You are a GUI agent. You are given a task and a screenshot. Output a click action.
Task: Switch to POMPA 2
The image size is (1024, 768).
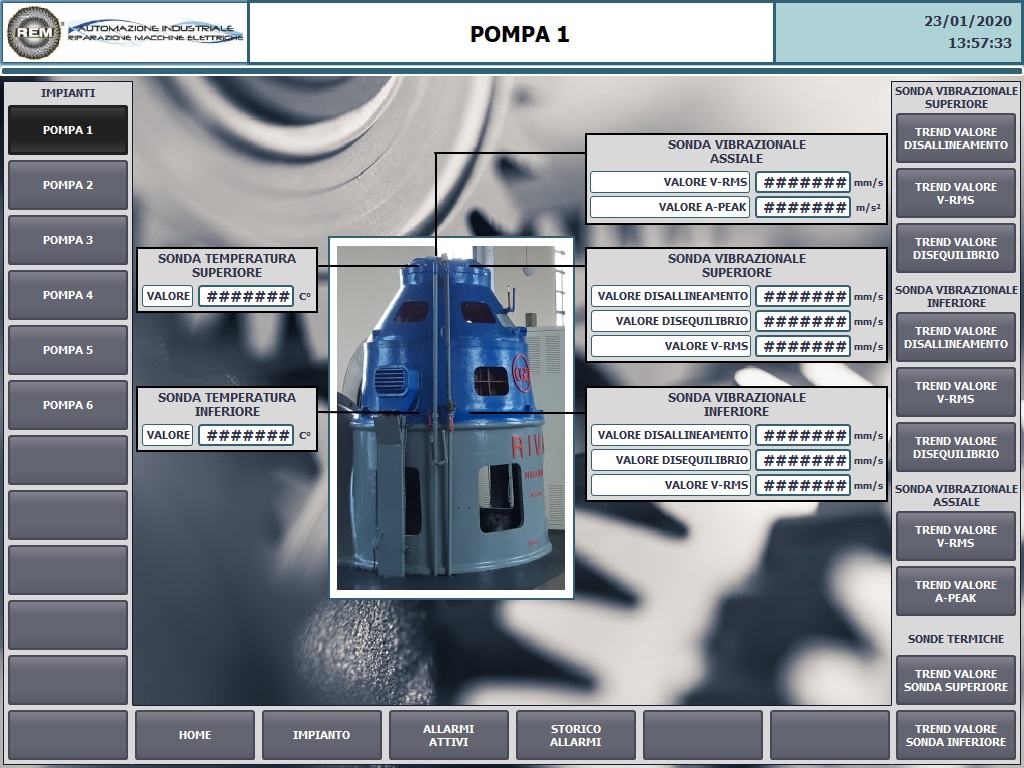[68, 185]
